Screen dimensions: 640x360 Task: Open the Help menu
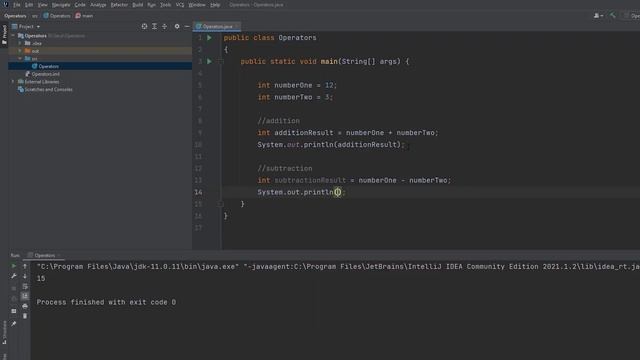click(215, 5)
